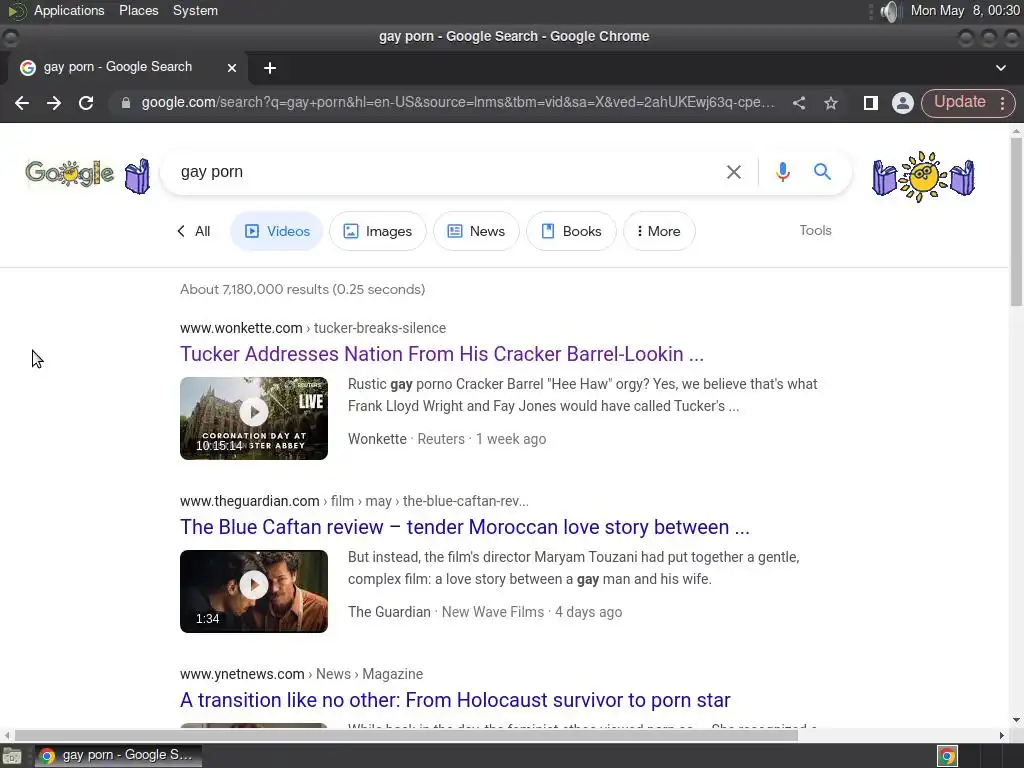Expand the tab search dropdown
Viewport: 1024px width, 768px height.
pos(1000,68)
